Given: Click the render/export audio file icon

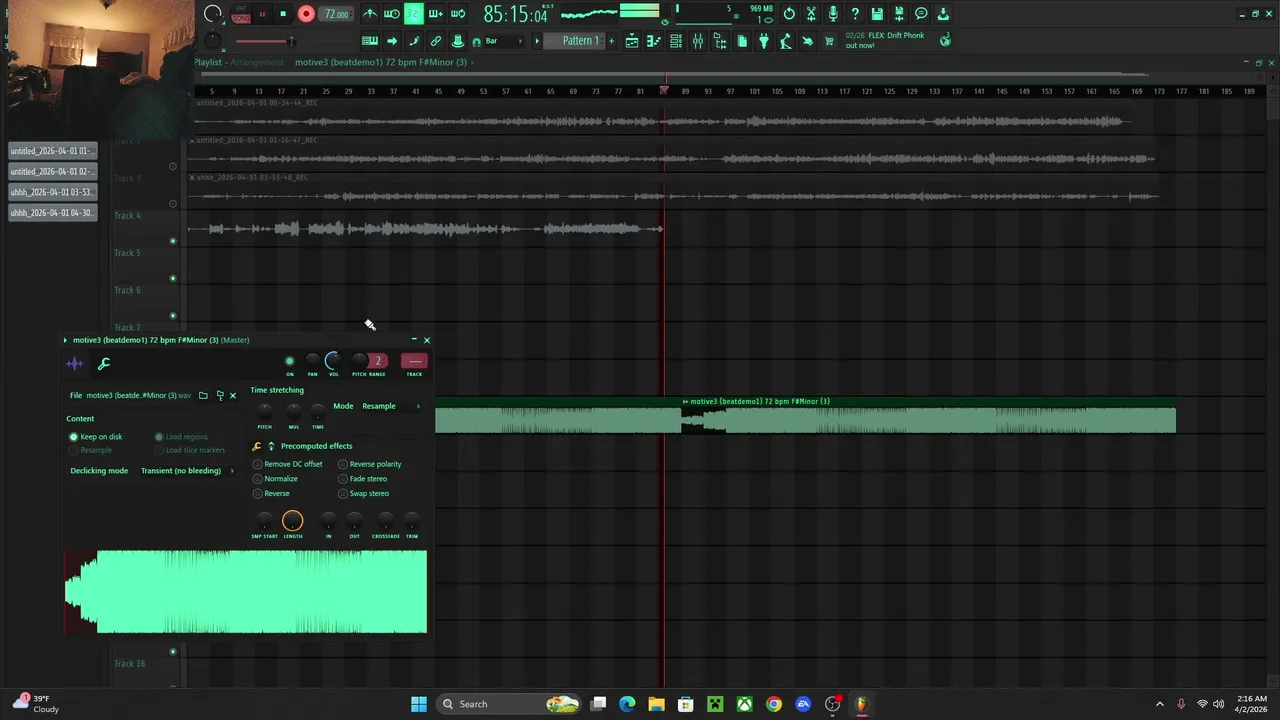Looking at the screenshot, I should (899, 14).
